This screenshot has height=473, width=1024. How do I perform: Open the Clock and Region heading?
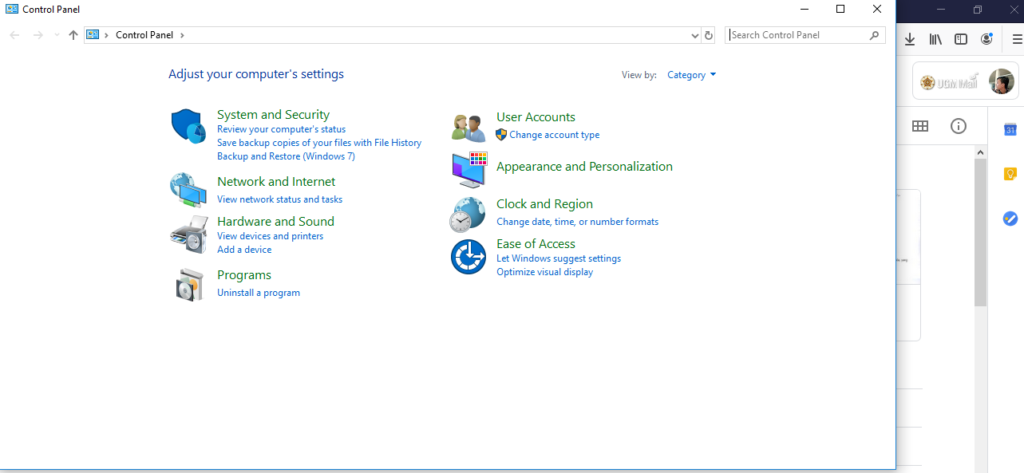[545, 204]
